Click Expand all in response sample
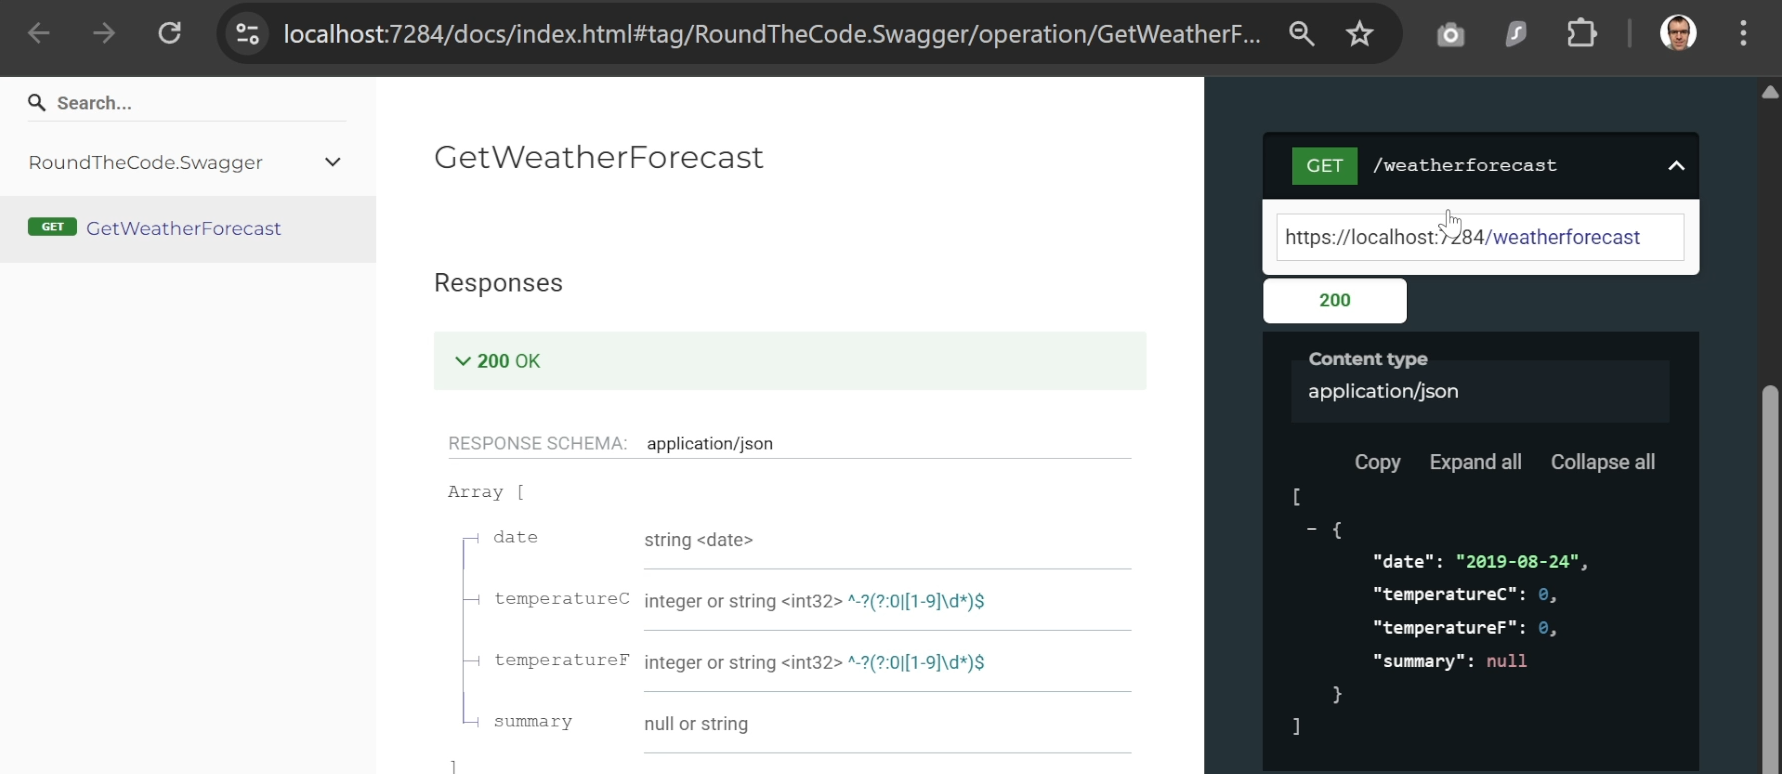This screenshot has height=774, width=1782. (1475, 462)
